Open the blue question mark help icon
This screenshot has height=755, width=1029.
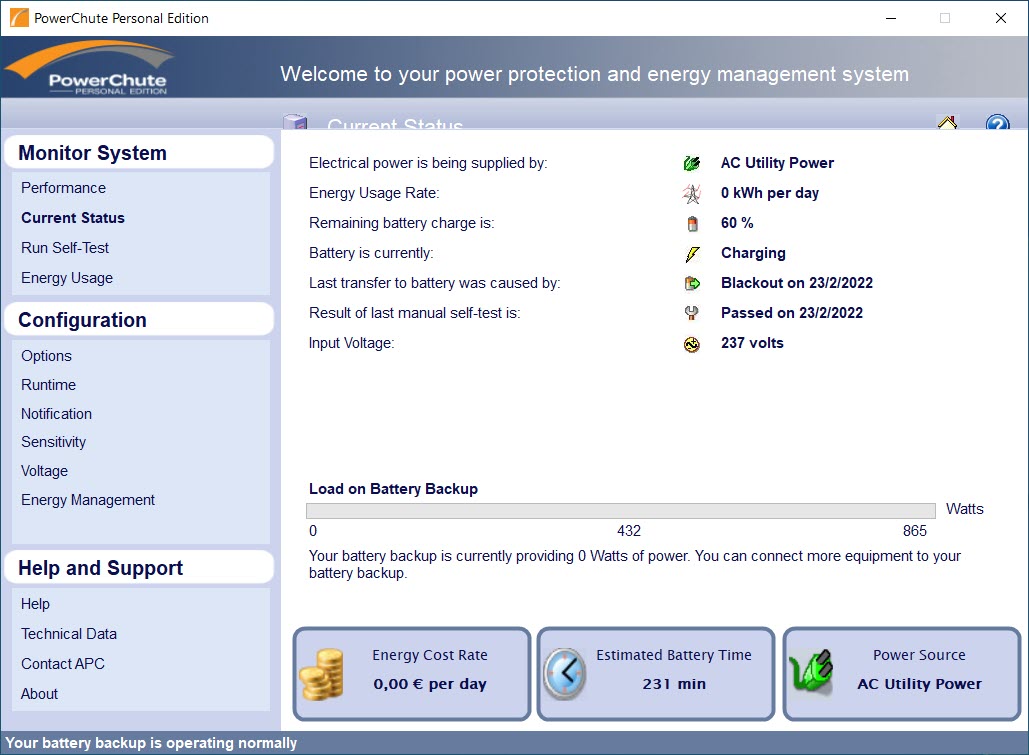tap(998, 122)
